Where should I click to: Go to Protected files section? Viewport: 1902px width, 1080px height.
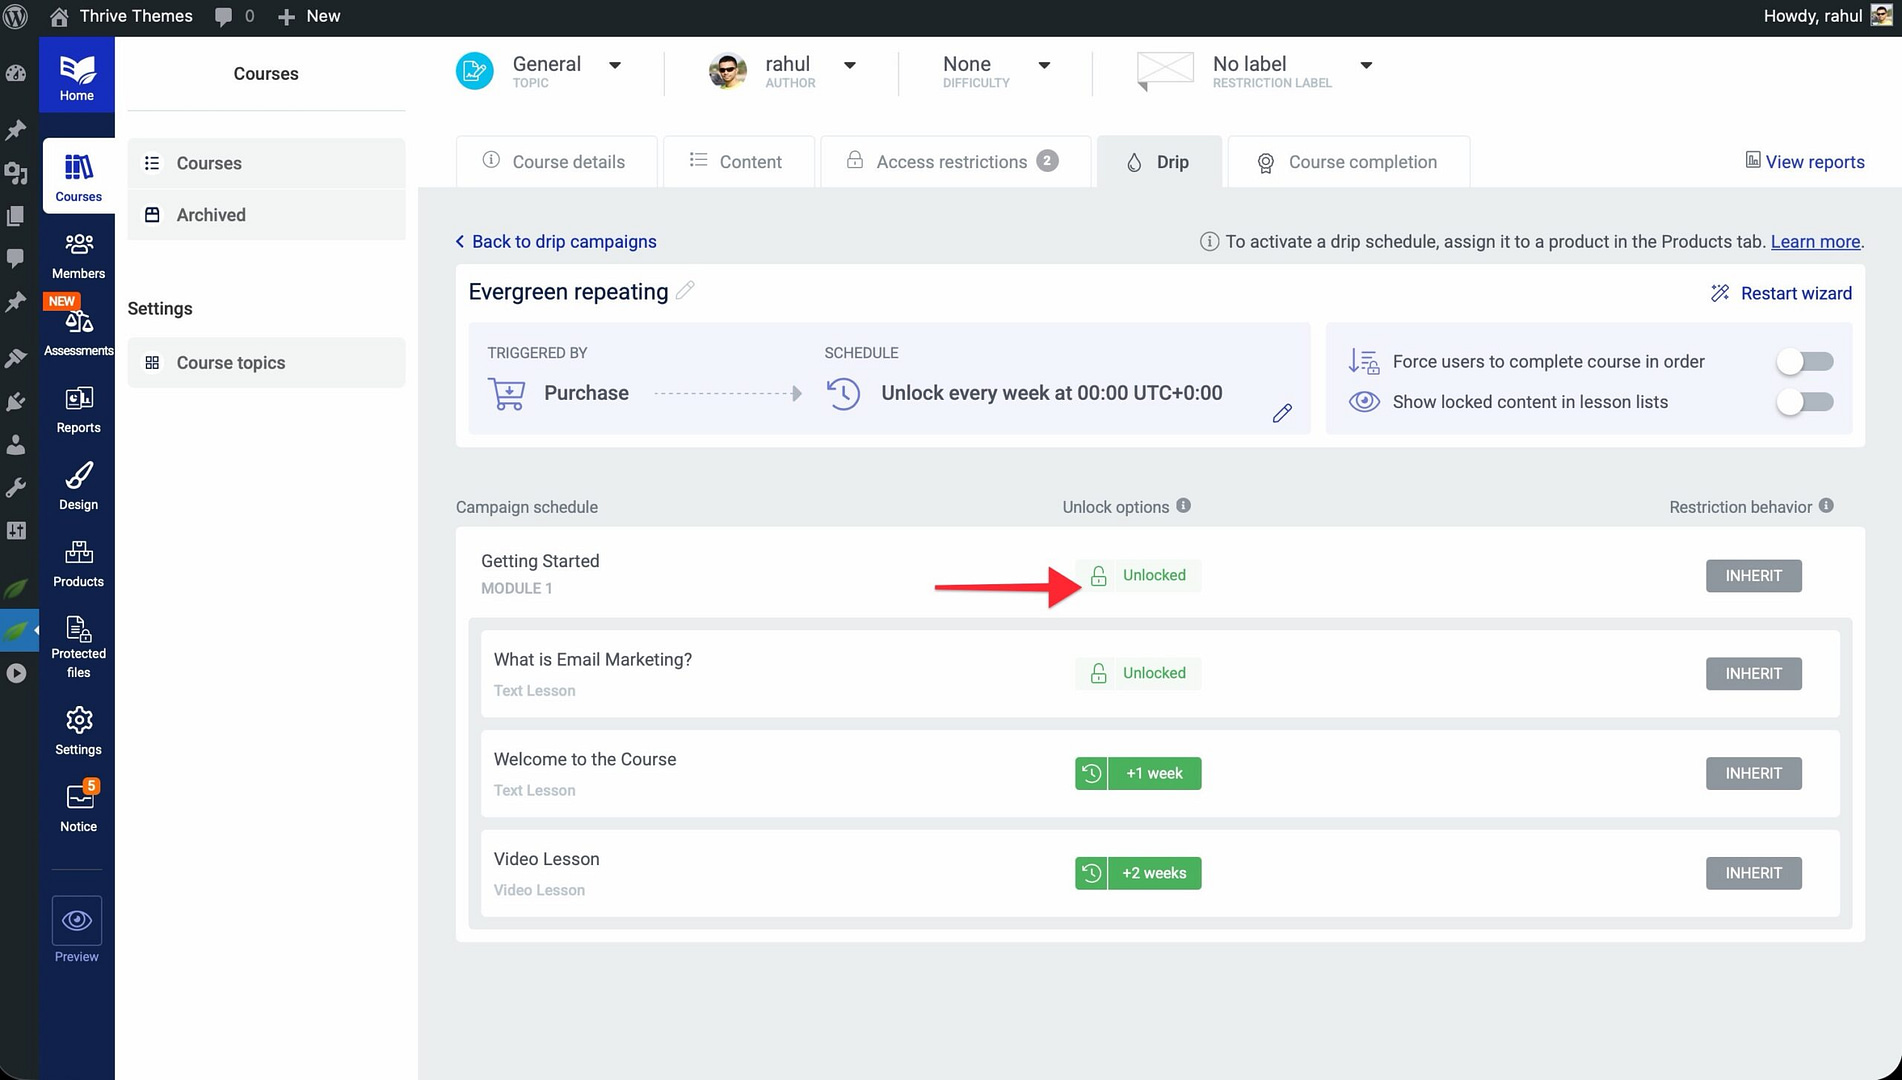click(78, 646)
